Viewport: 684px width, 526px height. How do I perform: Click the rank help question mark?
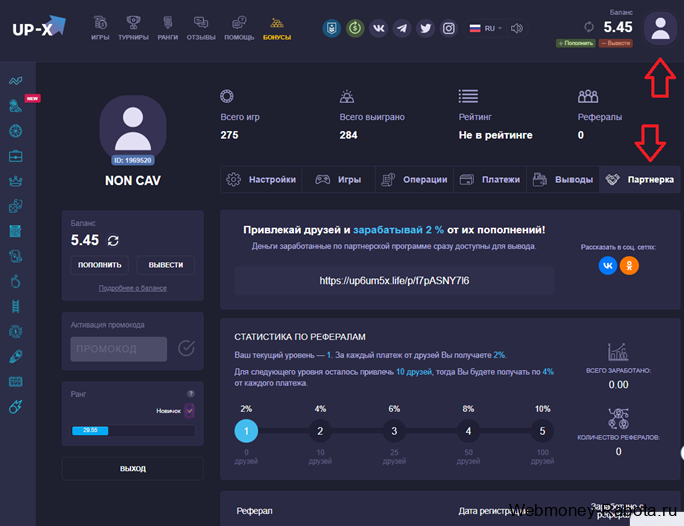[x=191, y=394]
